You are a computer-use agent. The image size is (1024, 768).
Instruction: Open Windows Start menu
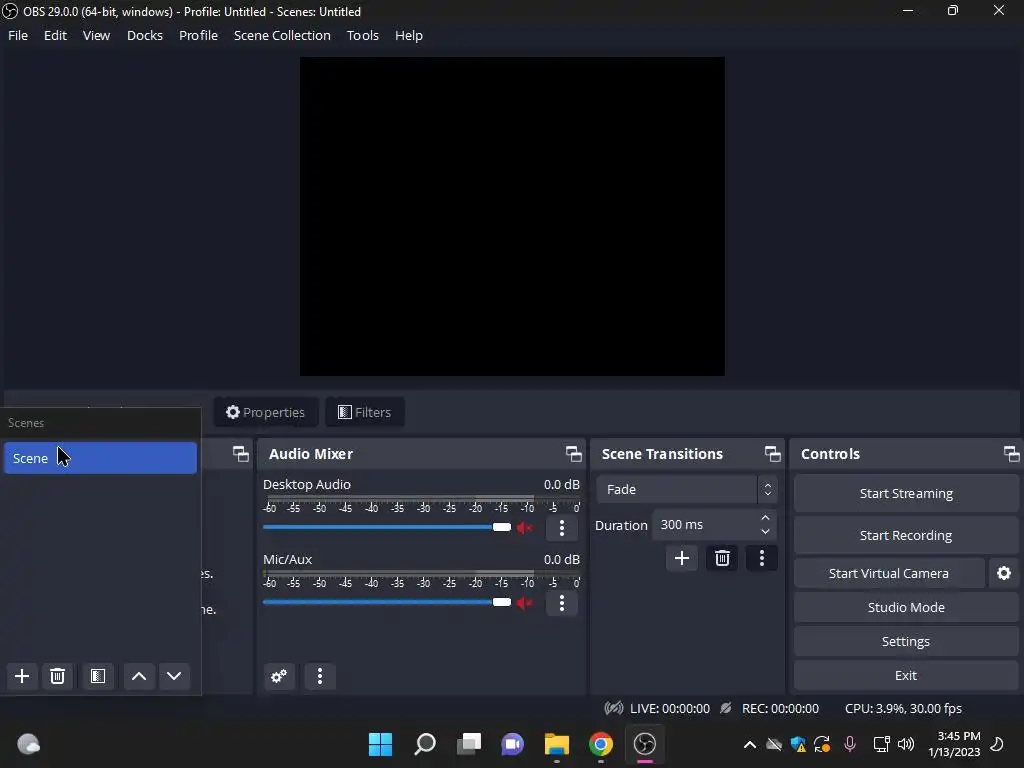[x=381, y=744]
